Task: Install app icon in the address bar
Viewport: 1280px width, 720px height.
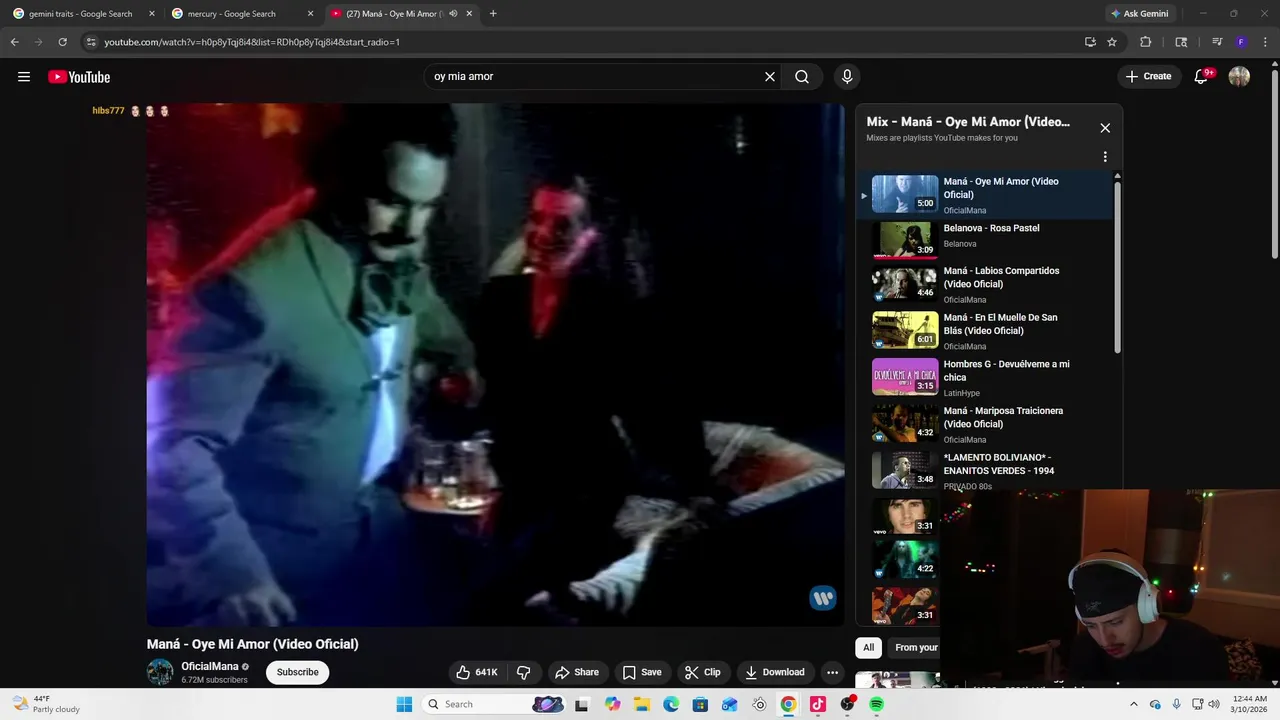Action: [1090, 42]
